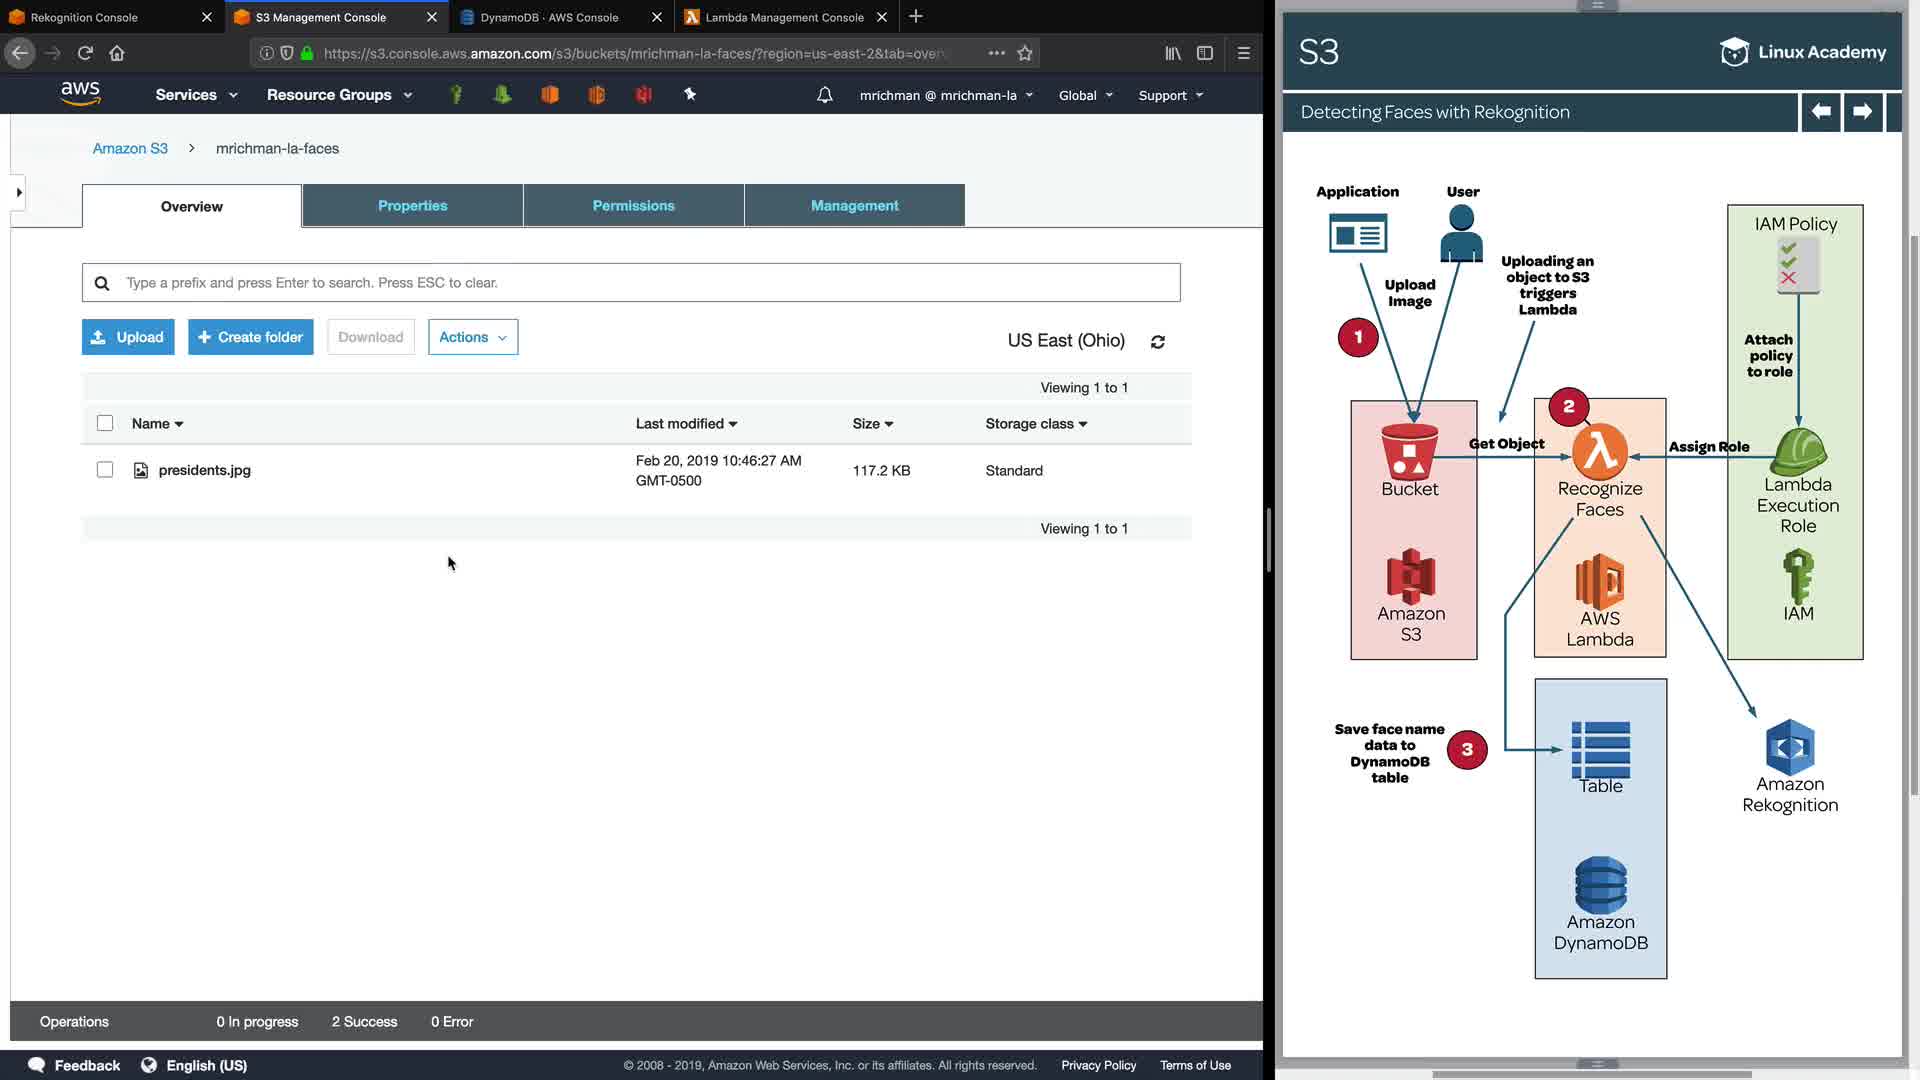1920x1080 pixels.
Task: Switch to the Permissions tab
Action: pyautogui.click(x=633, y=206)
